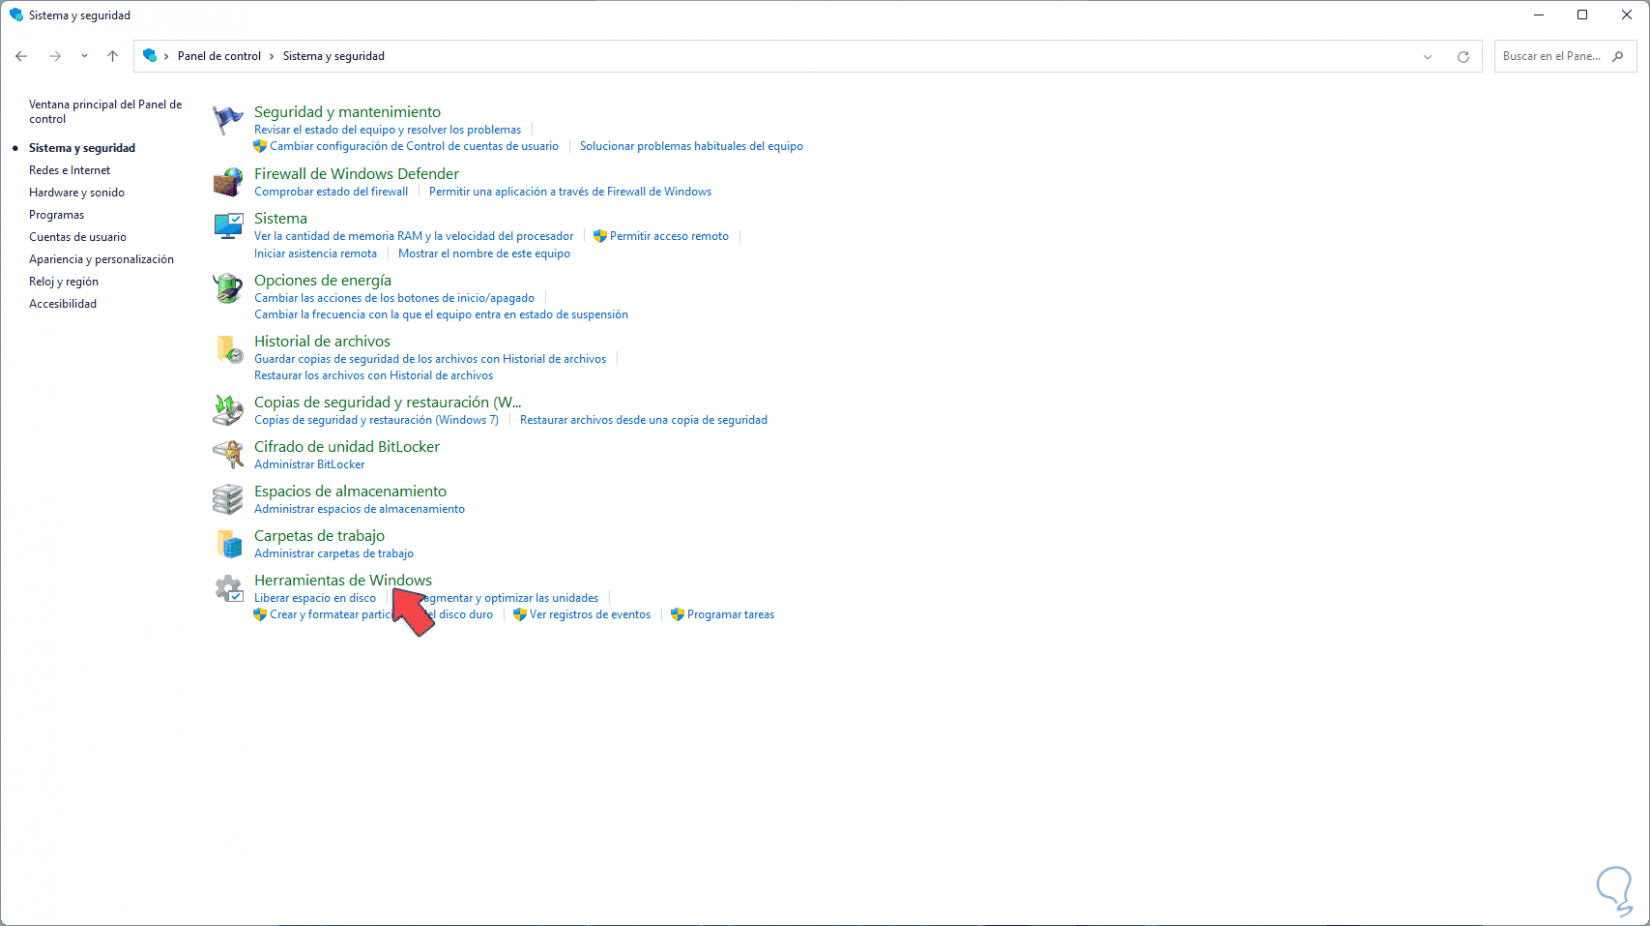Open Cifrado de unidad BitLocker heading
This screenshot has height=926, width=1650.
click(347, 447)
